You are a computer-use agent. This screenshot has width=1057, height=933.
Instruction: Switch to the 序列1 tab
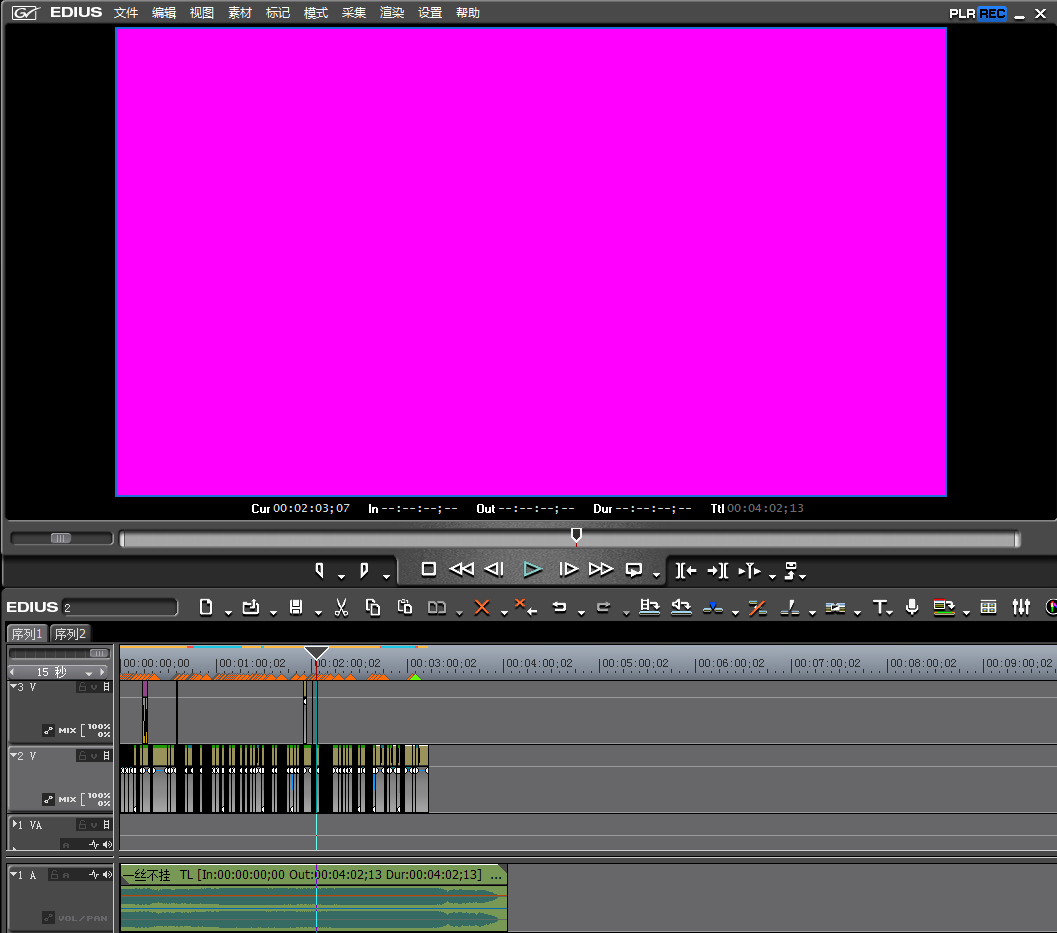tap(27, 634)
